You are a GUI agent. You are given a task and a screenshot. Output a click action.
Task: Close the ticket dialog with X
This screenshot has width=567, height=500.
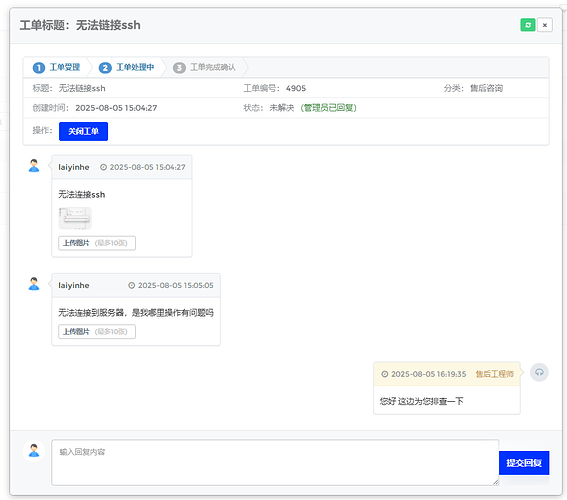545,25
